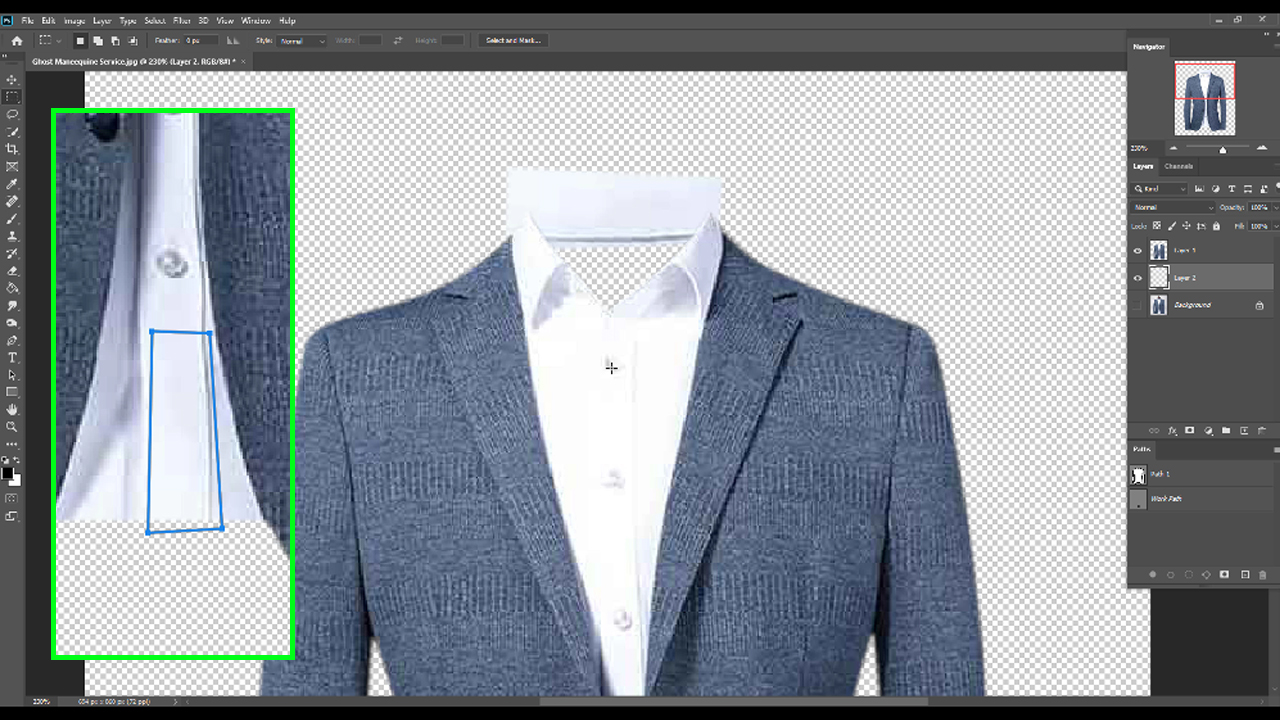Image resolution: width=1280 pixels, height=720 pixels.
Task: Open the Filter menu
Action: [181, 20]
